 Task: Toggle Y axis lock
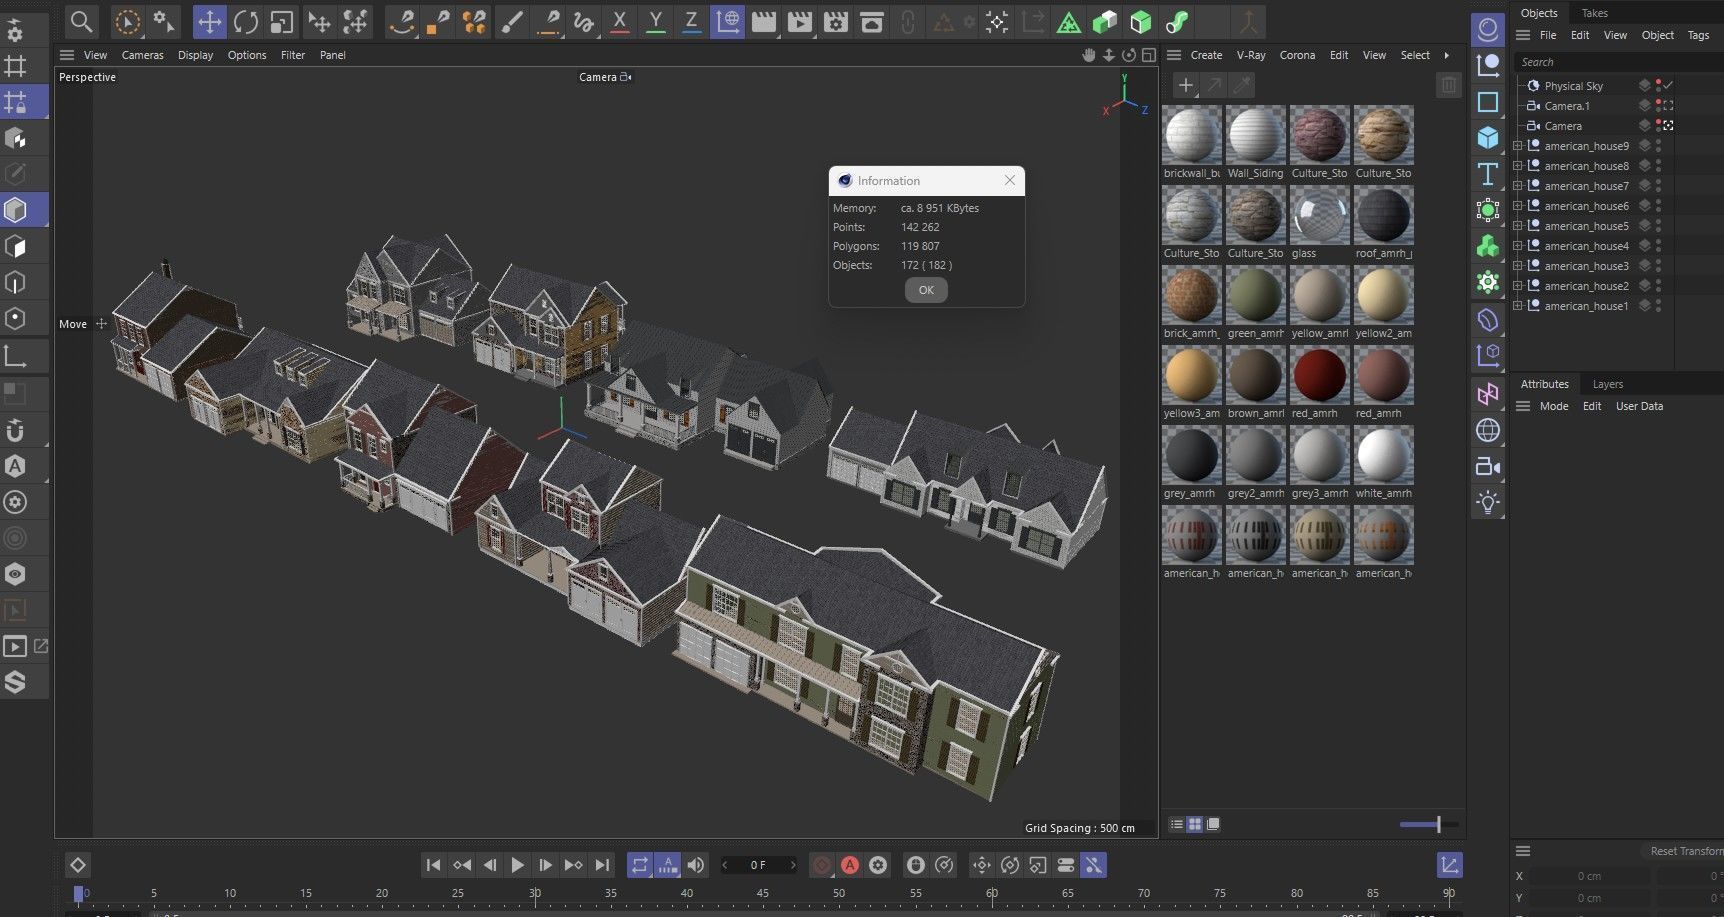[x=655, y=22]
